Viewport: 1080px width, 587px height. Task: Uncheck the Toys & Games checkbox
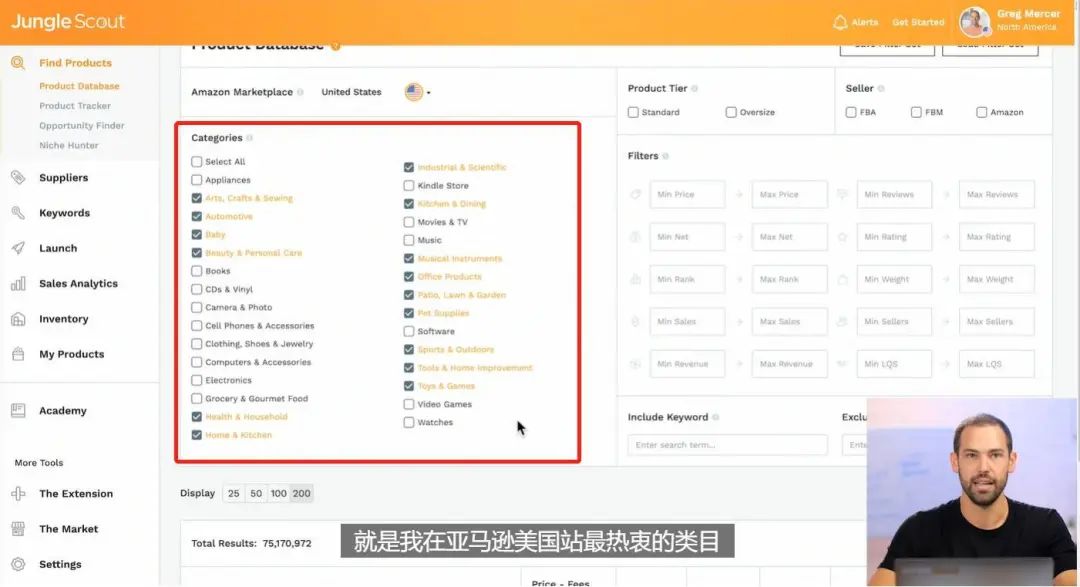pos(408,386)
